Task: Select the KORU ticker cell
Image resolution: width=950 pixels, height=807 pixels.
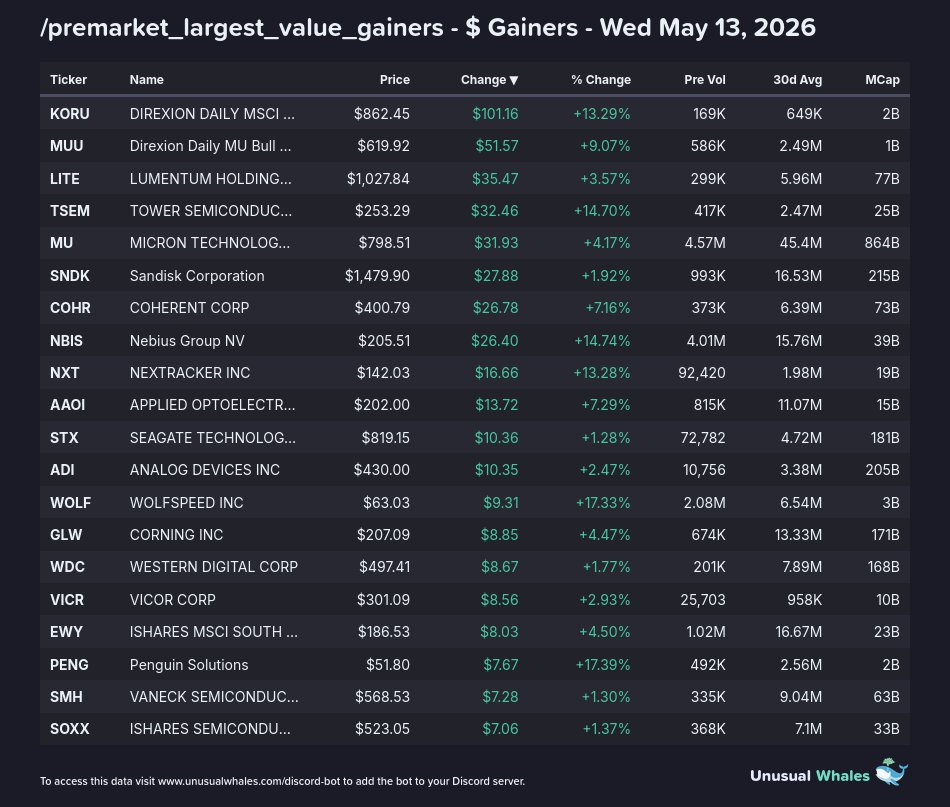Action: point(70,114)
